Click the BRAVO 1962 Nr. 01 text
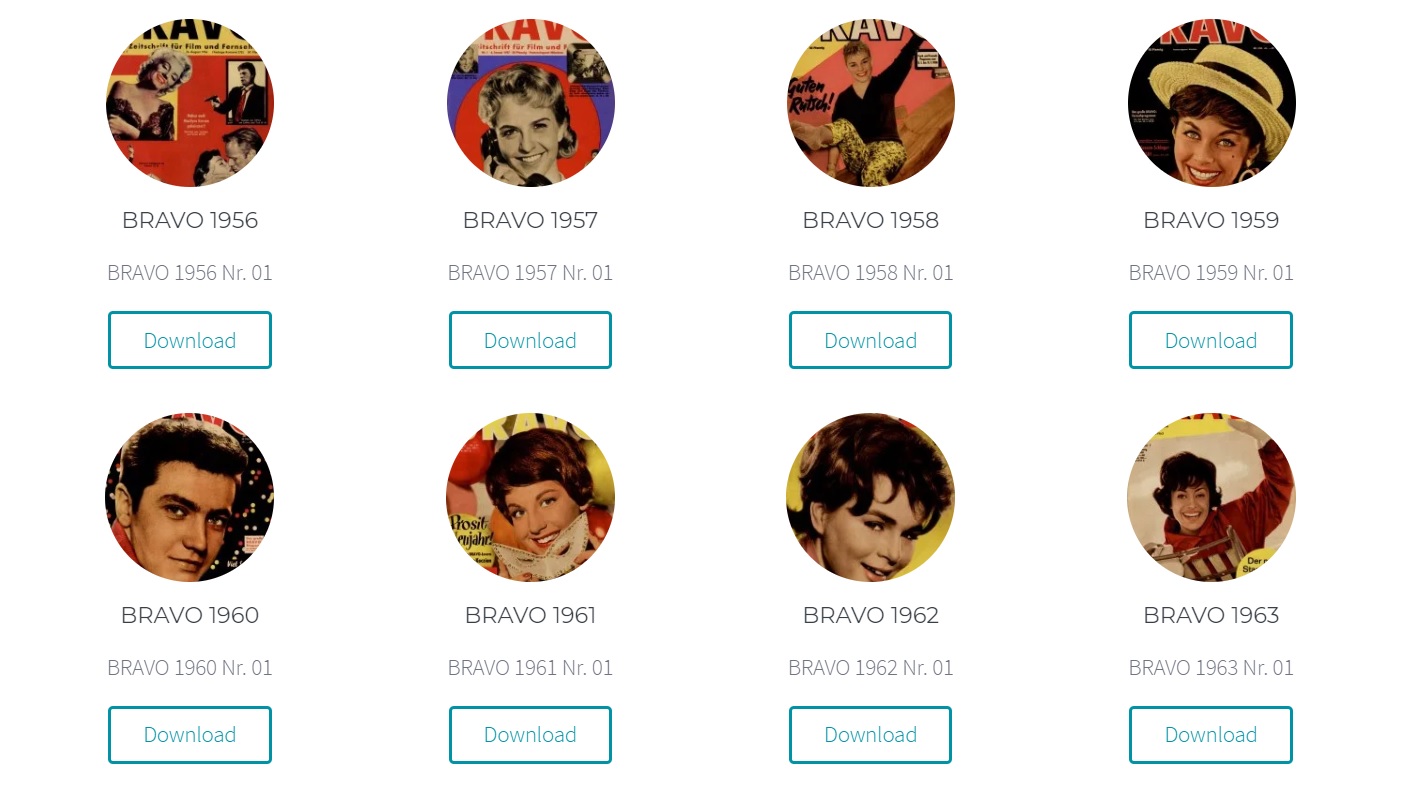The height and width of the screenshot is (808, 1401). click(871, 667)
